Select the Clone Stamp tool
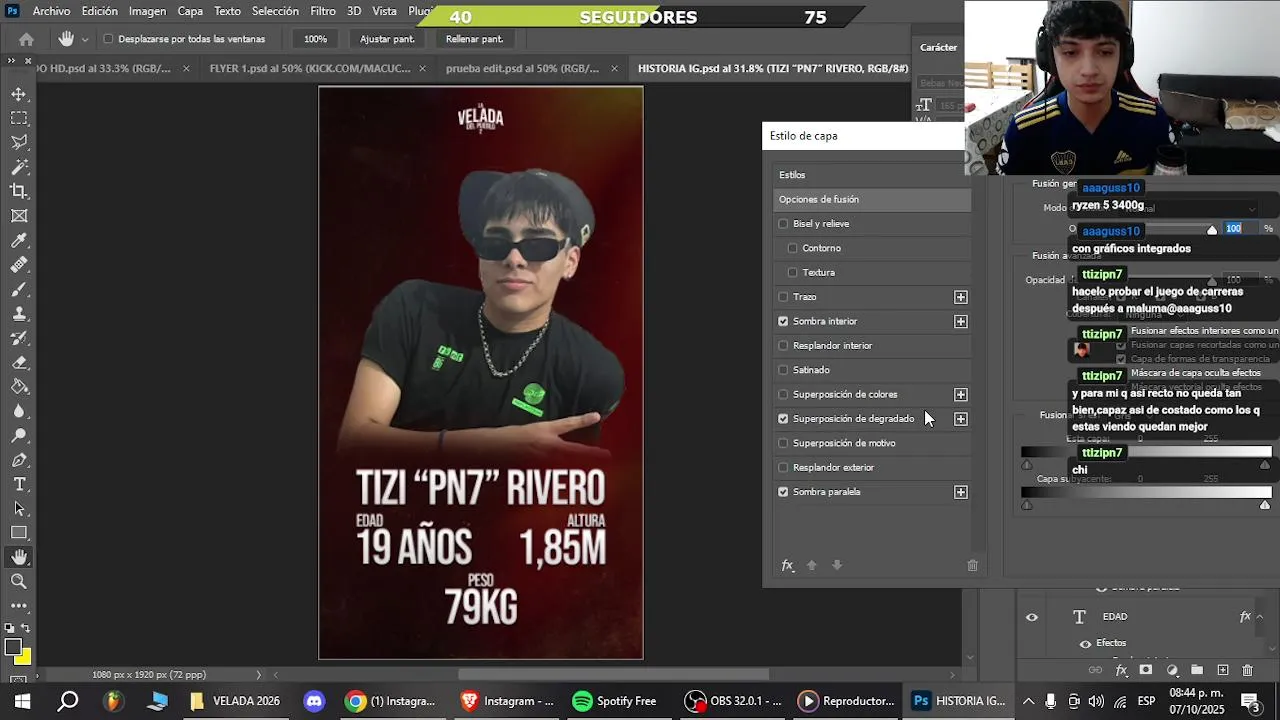The width and height of the screenshot is (1280, 720). click(19, 313)
